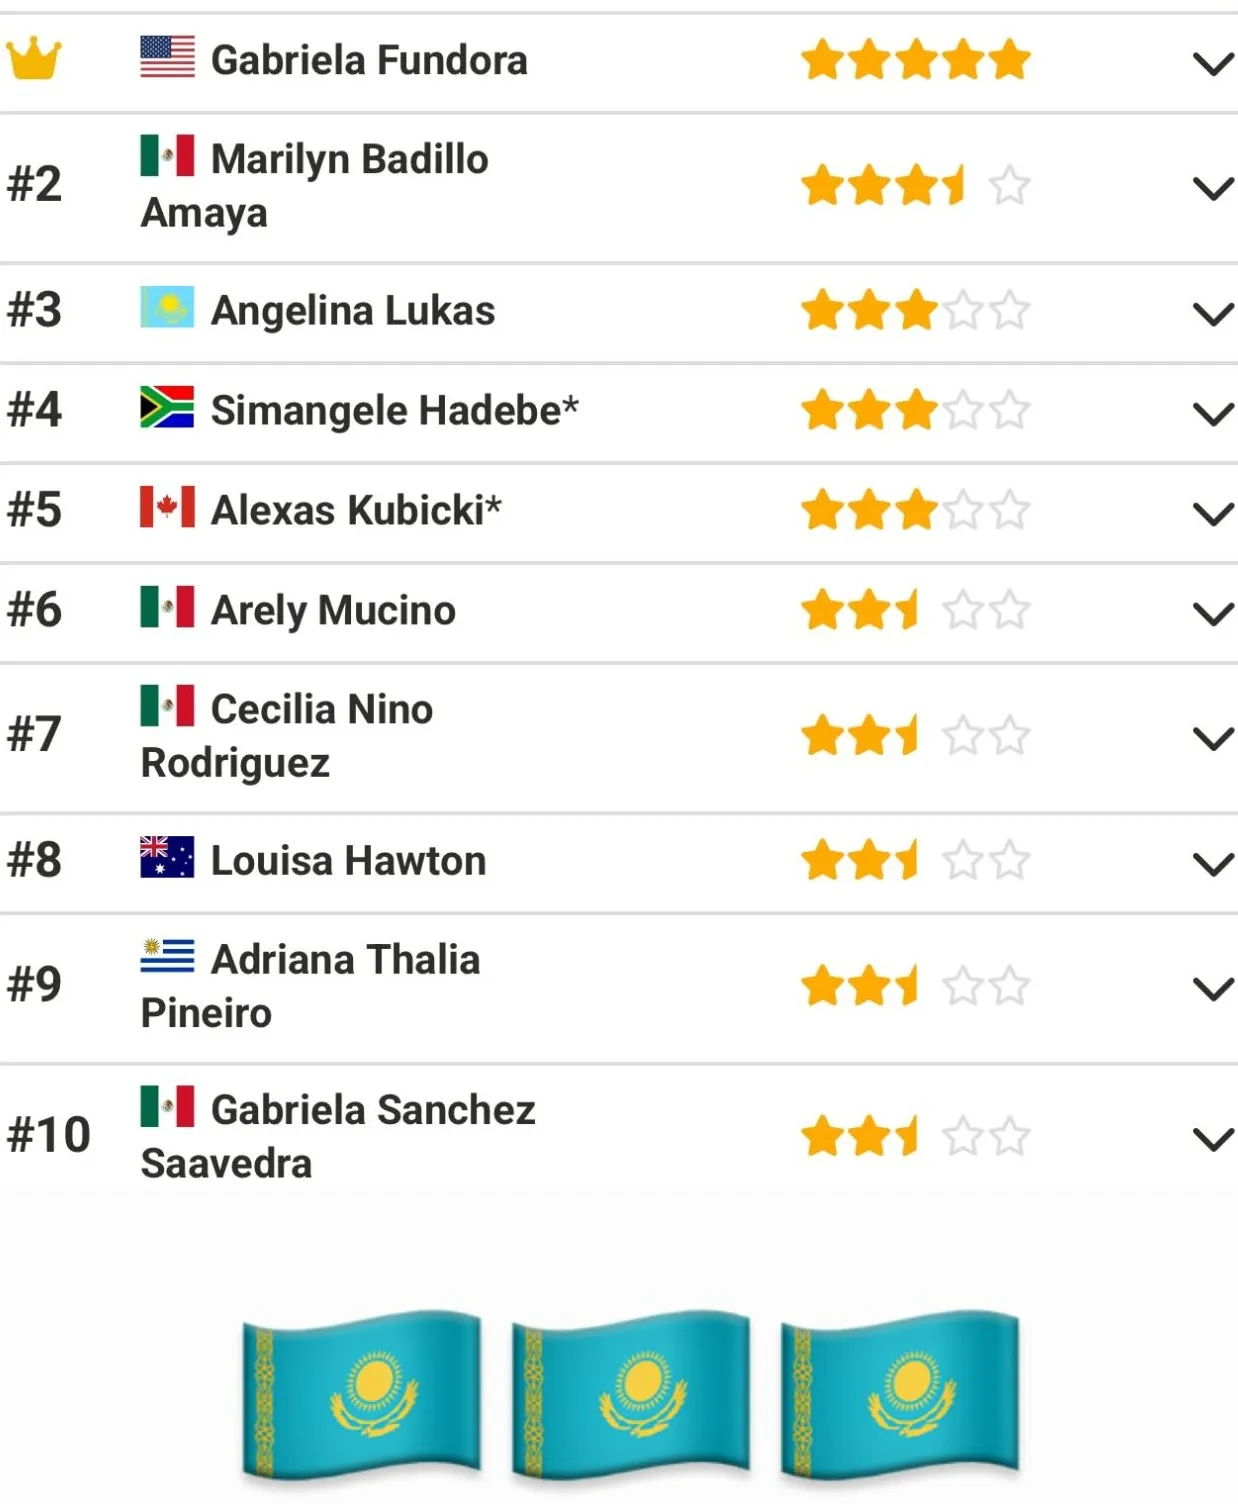Select the Cecilia Nino Rodriguez name
This screenshot has width=1238, height=1504.
point(287,736)
